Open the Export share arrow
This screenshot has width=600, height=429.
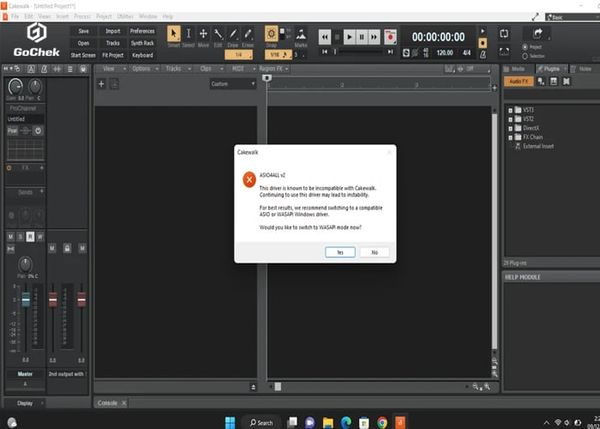(538, 33)
